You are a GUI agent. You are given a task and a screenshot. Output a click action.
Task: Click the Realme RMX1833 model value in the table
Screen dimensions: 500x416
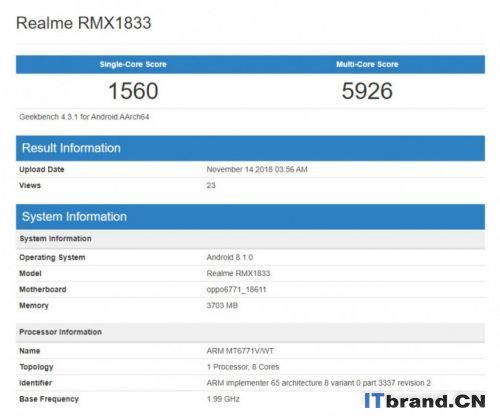(x=238, y=273)
